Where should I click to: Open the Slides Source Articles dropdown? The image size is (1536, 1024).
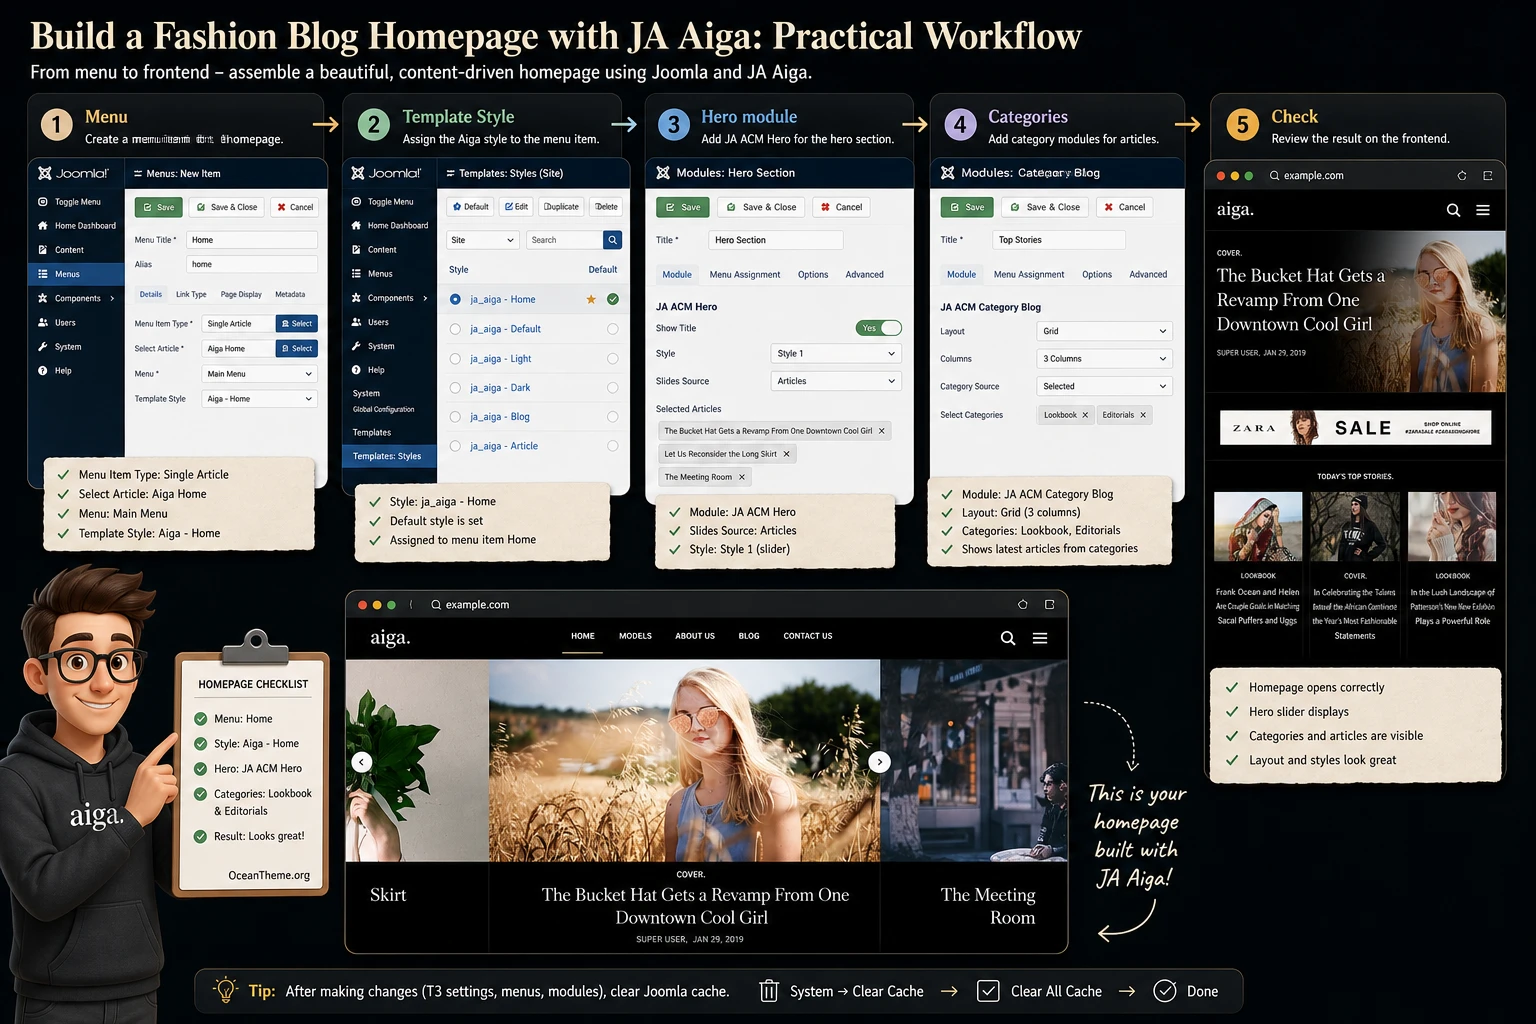[x=836, y=381]
